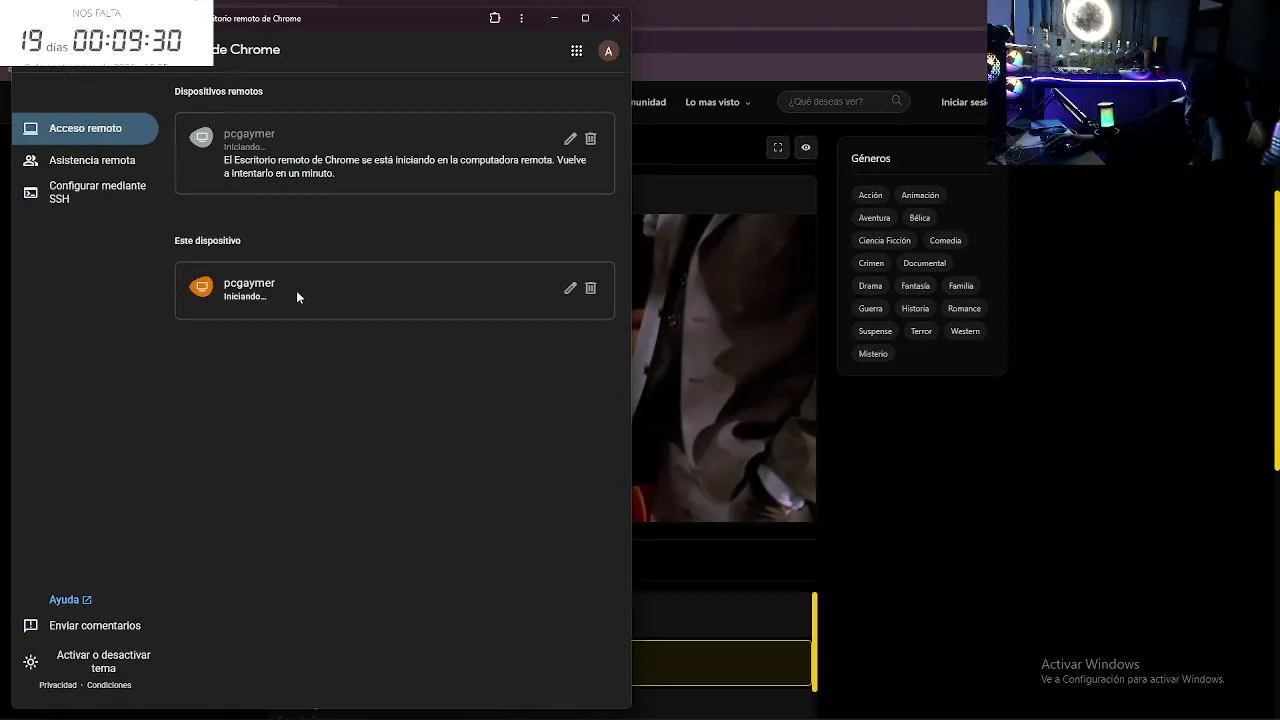Click Enviar comentarios
The height and width of the screenshot is (720, 1280).
click(82, 626)
